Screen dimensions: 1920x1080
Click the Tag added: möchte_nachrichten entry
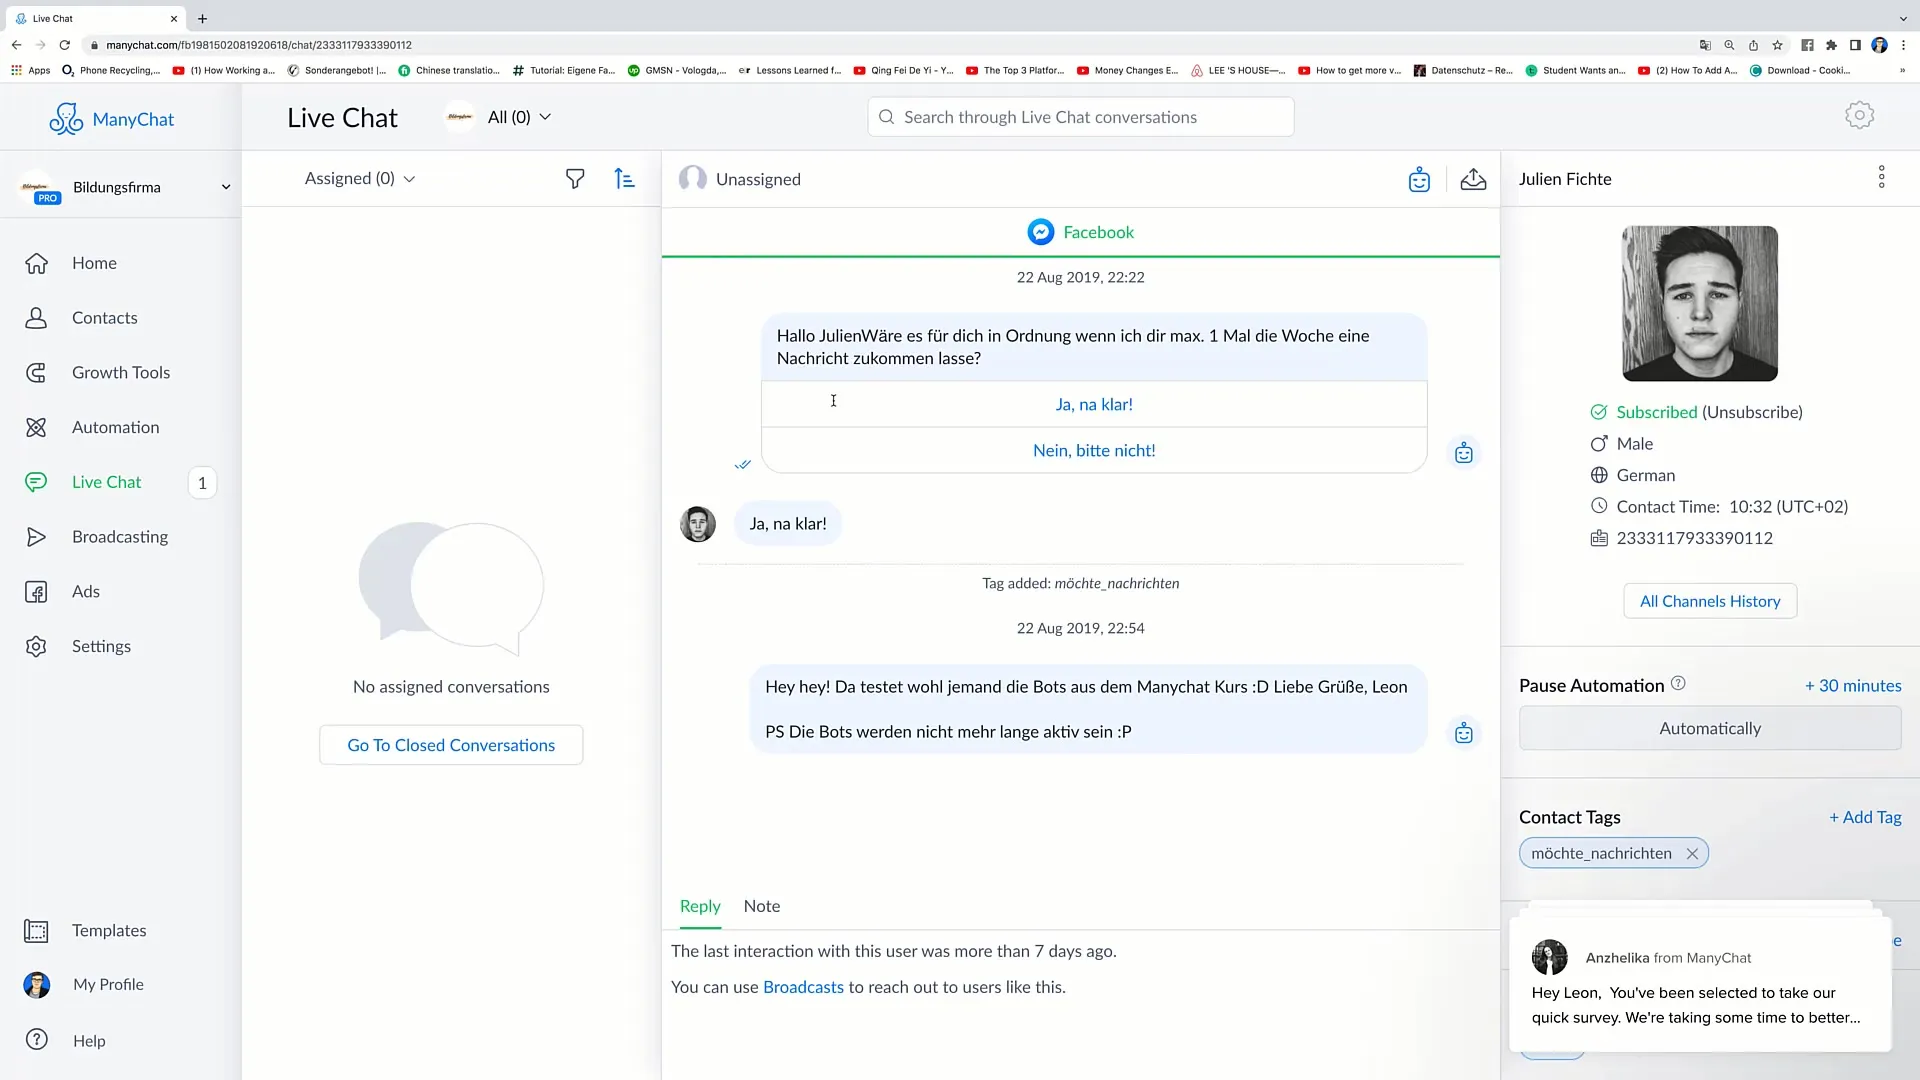(1080, 583)
